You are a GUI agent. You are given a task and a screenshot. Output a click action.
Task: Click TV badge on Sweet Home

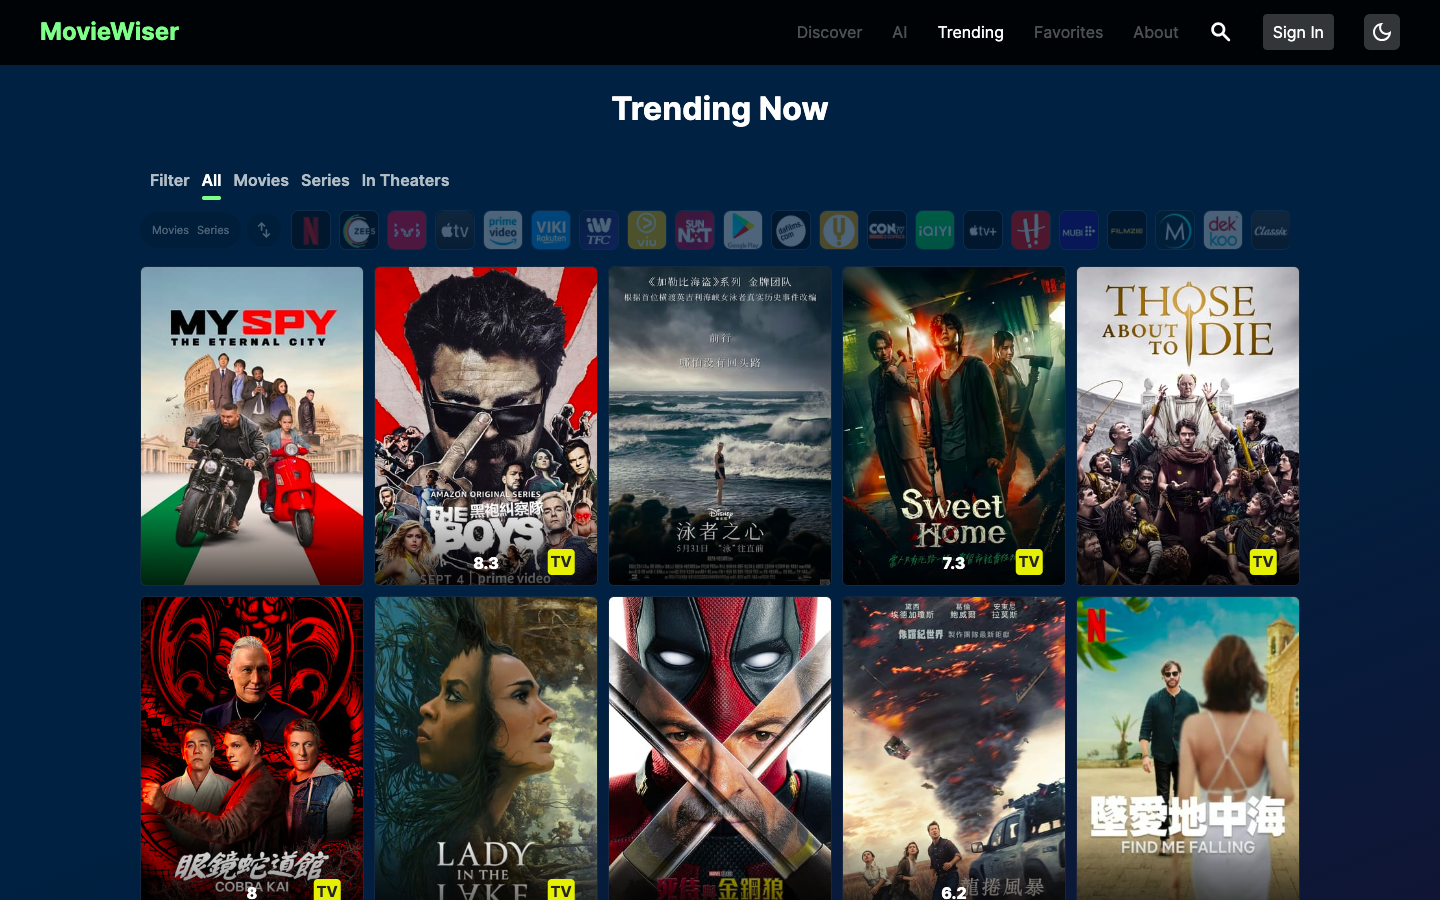click(x=1029, y=562)
